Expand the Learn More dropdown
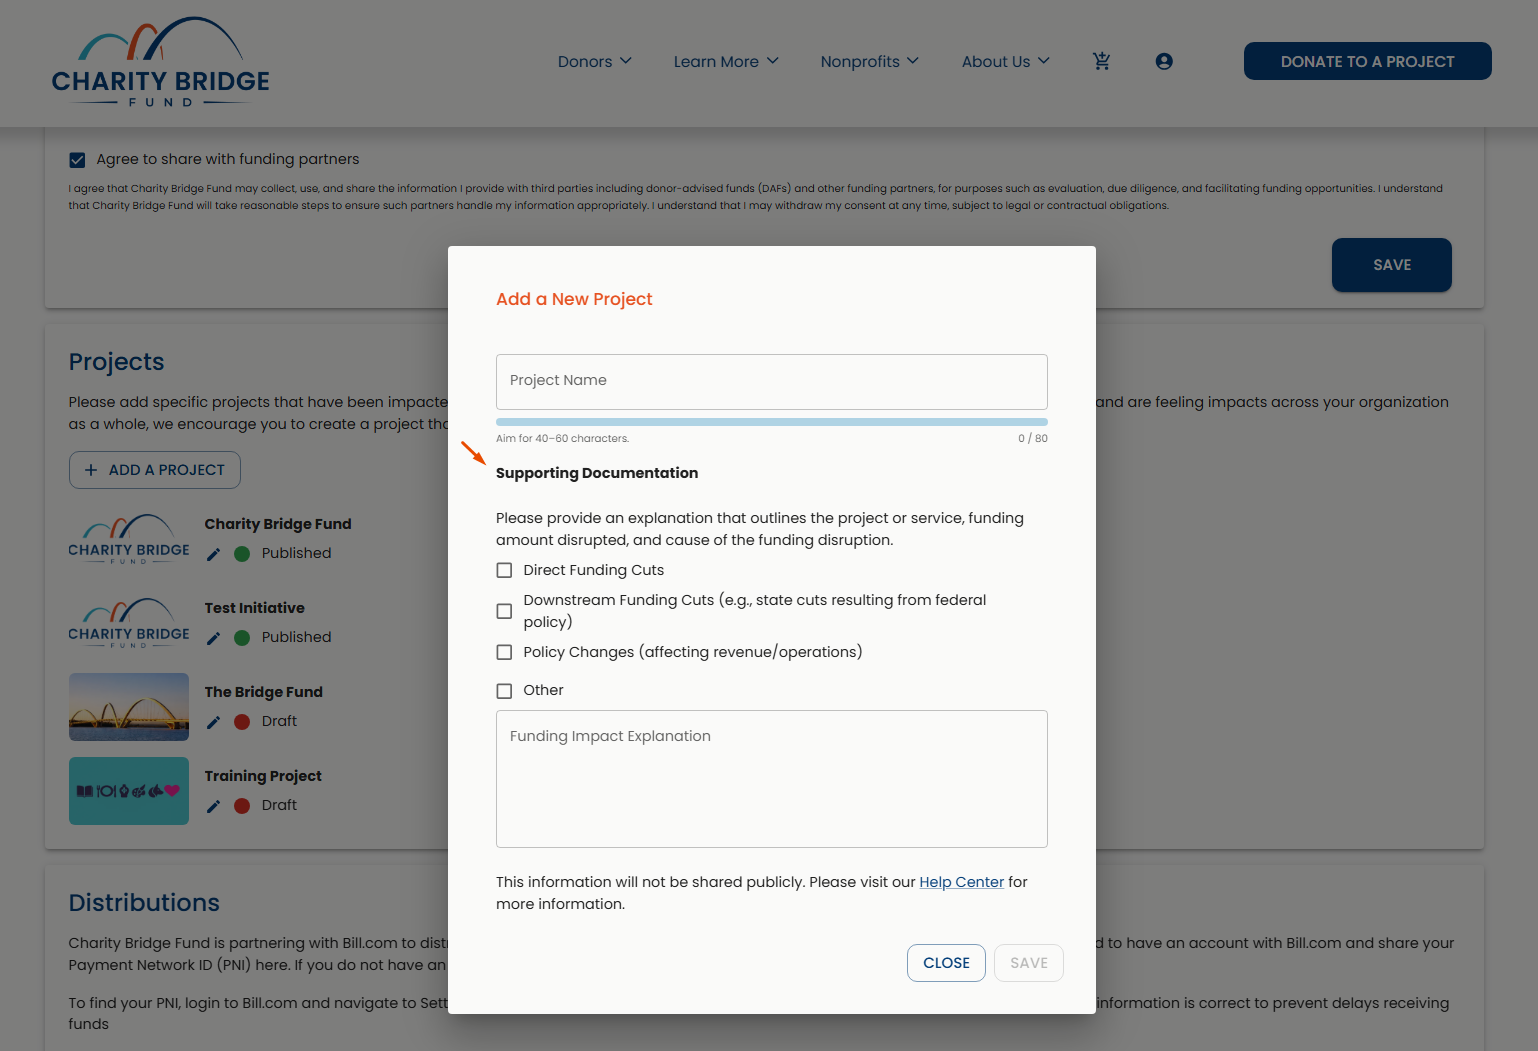Image resolution: width=1538 pixels, height=1051 pixels. point(726,61)
